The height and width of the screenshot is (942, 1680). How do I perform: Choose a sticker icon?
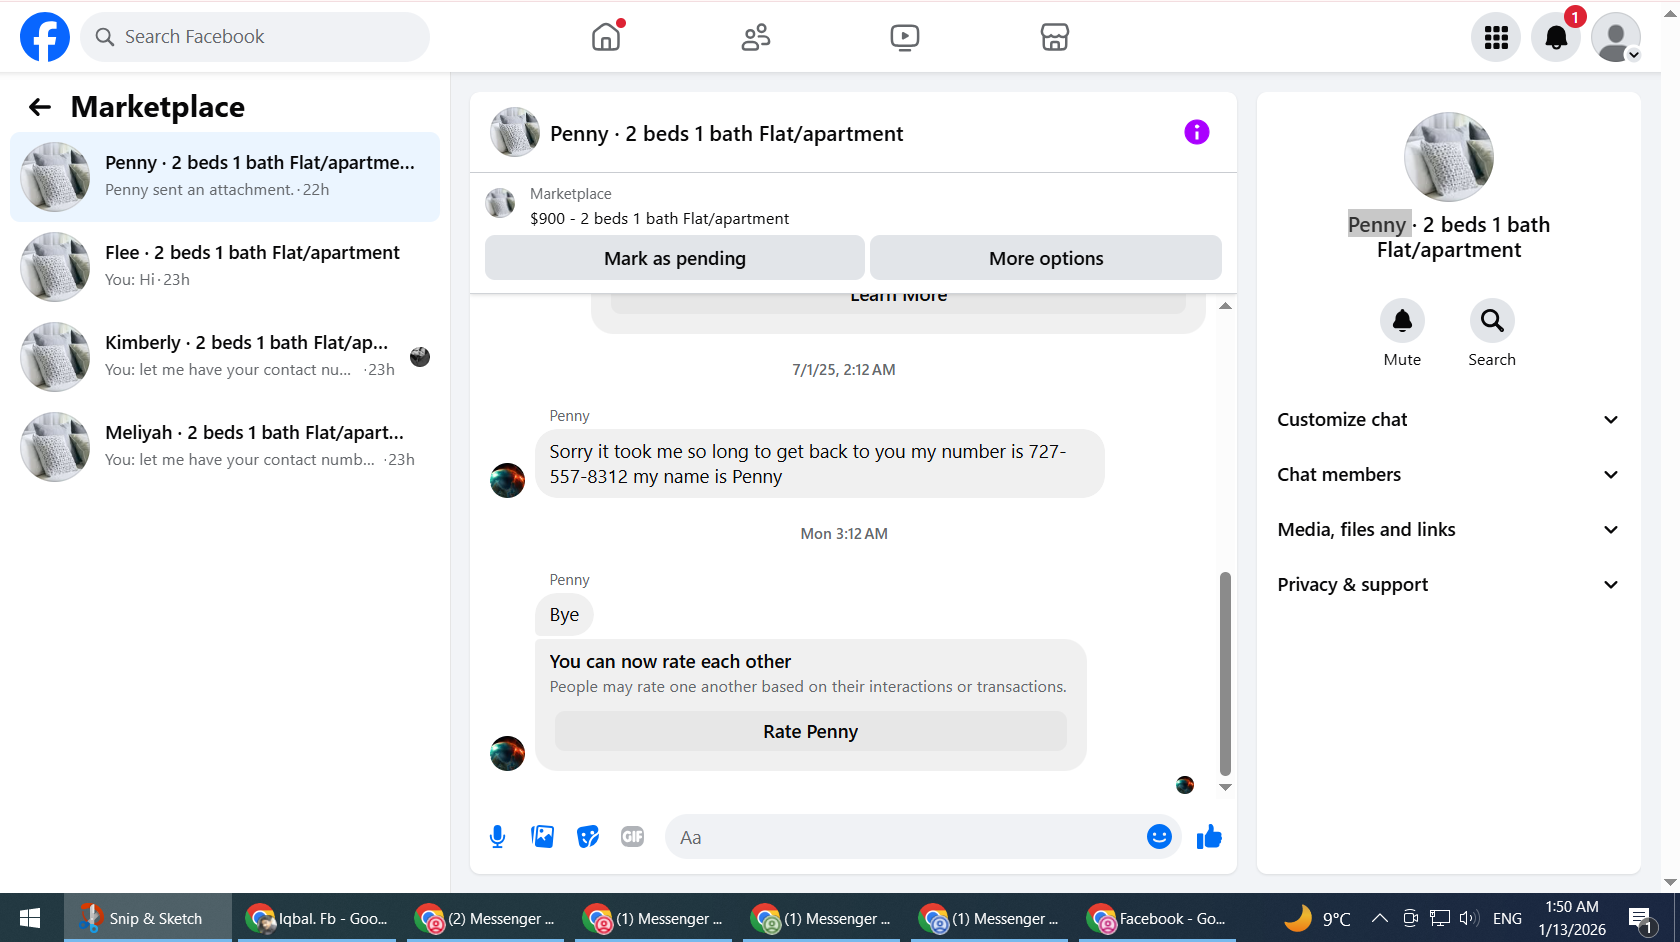pos(588,837)
